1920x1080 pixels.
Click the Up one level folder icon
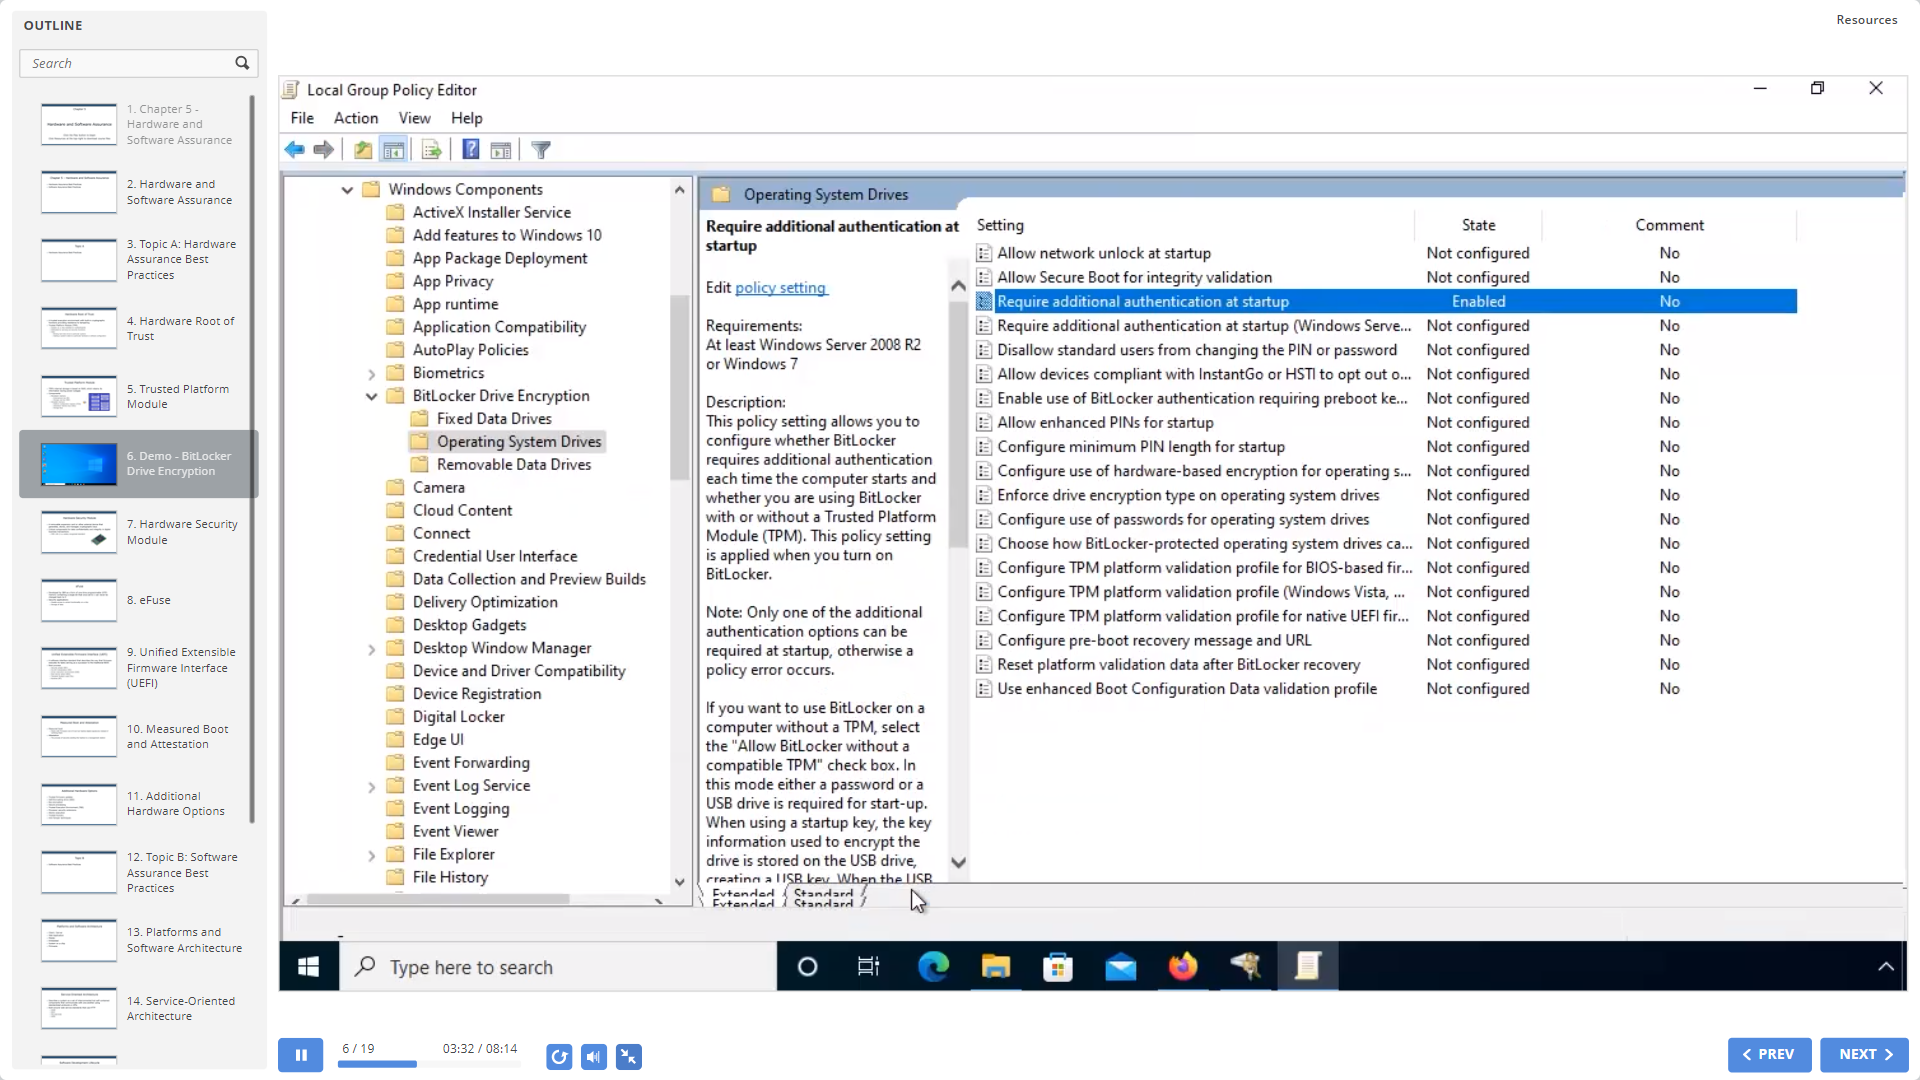click(363, 150)
